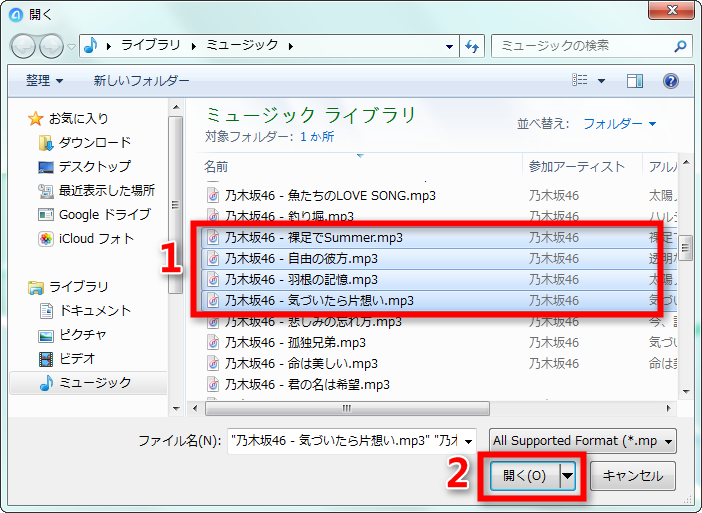Sort by 参加アーティスト column header
Viewport: 702px width, 513px height.
click(x=576, y=167)
